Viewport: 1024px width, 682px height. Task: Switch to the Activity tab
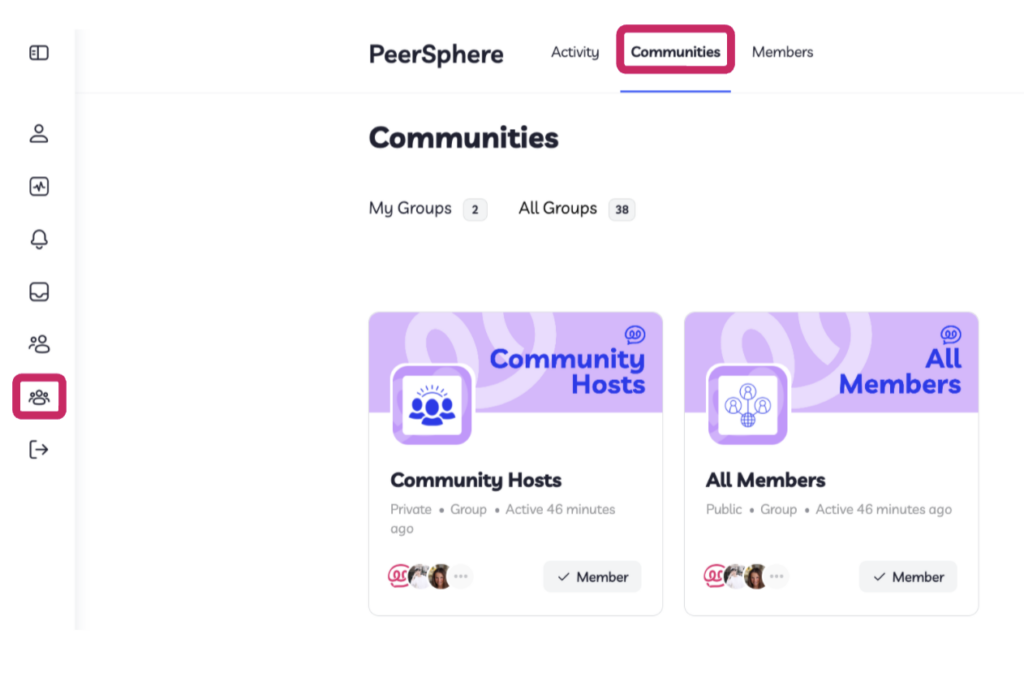pyautogui.click(x=575, y=52)
